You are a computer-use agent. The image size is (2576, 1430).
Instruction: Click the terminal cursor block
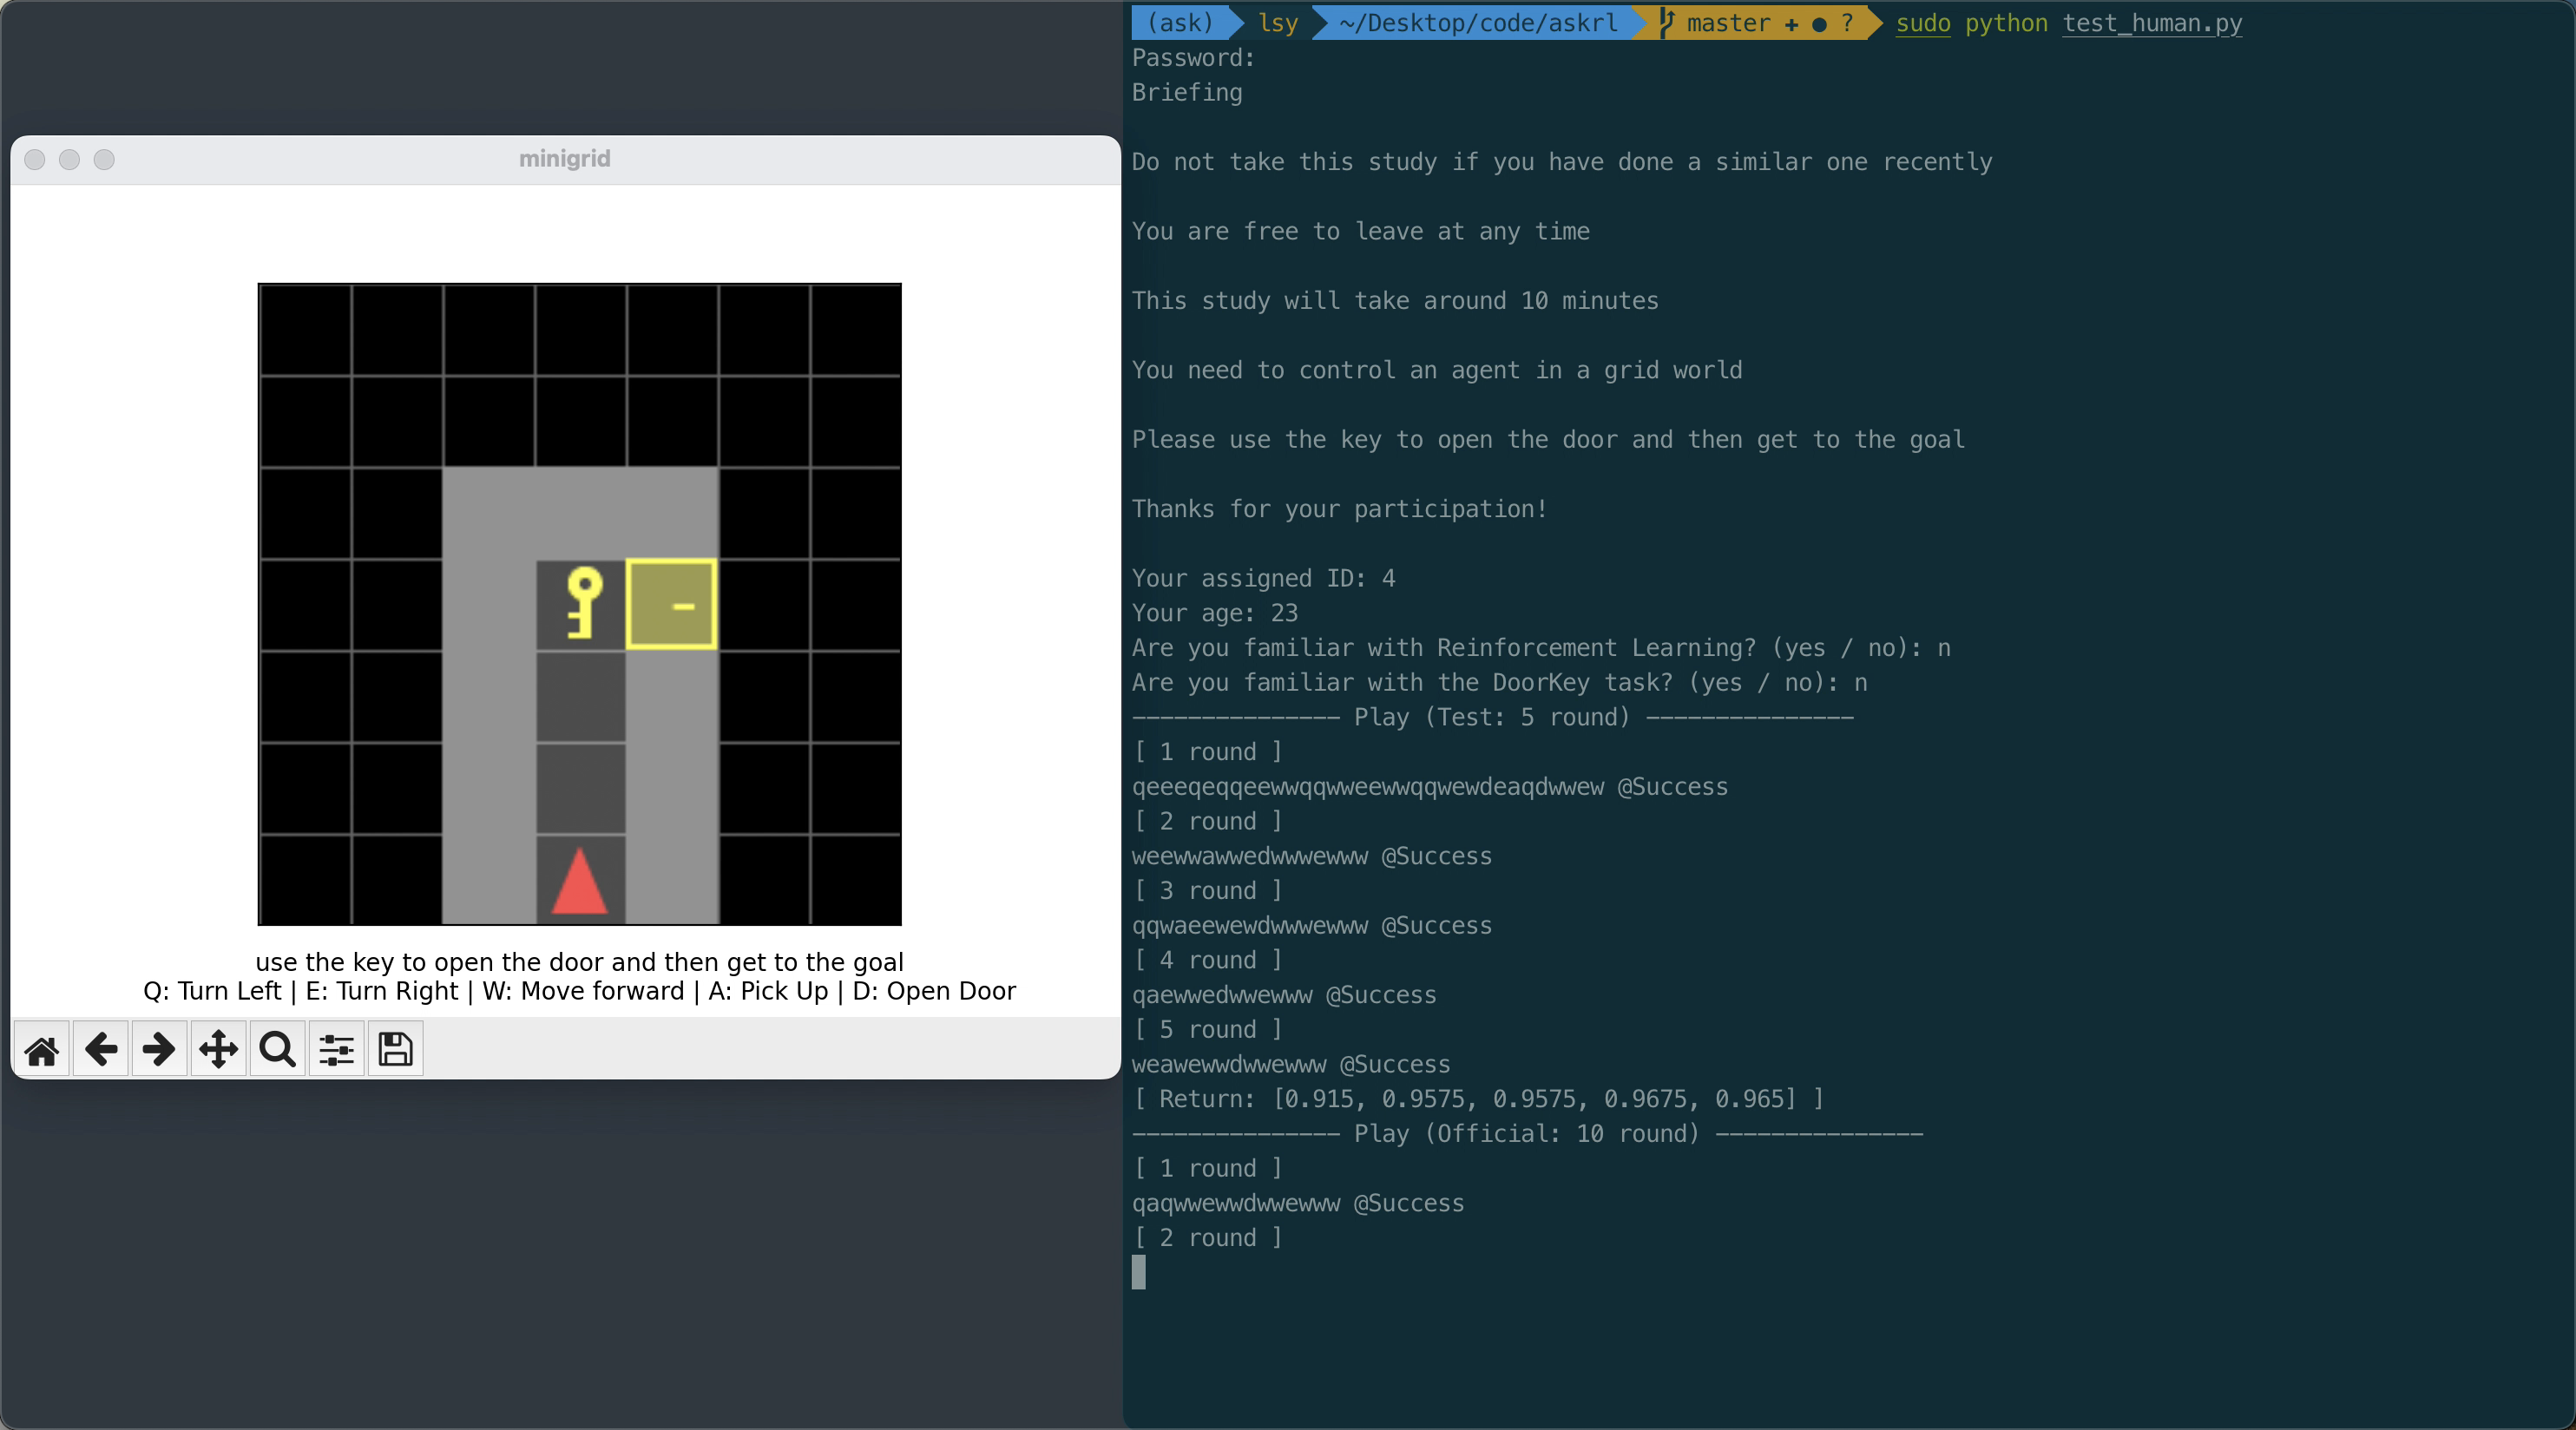tap(1139, 1272)
